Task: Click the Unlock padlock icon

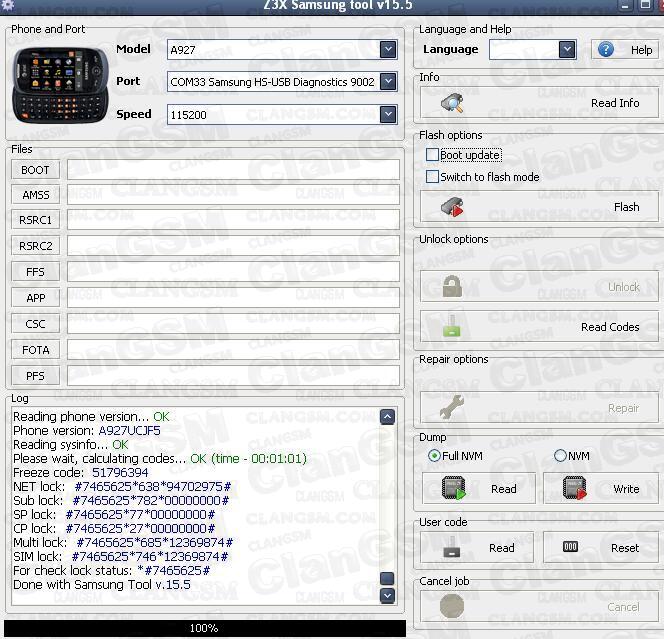Action: click(452, 286)
